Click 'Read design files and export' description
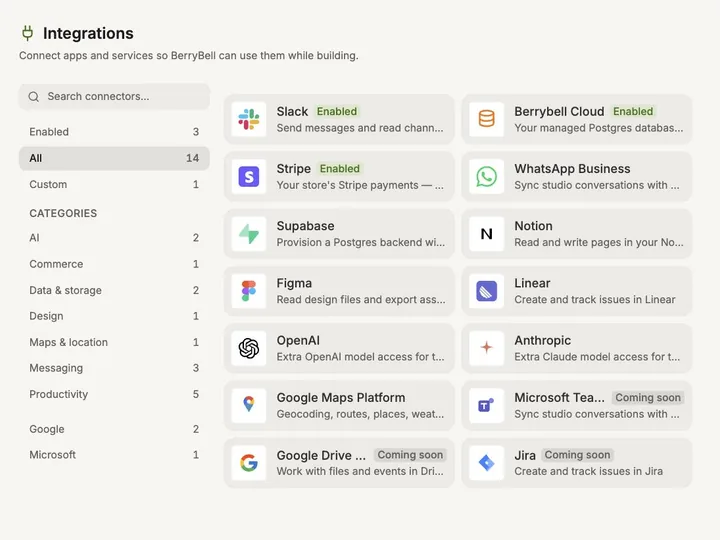Screen dimensions: 720x540 360,299
